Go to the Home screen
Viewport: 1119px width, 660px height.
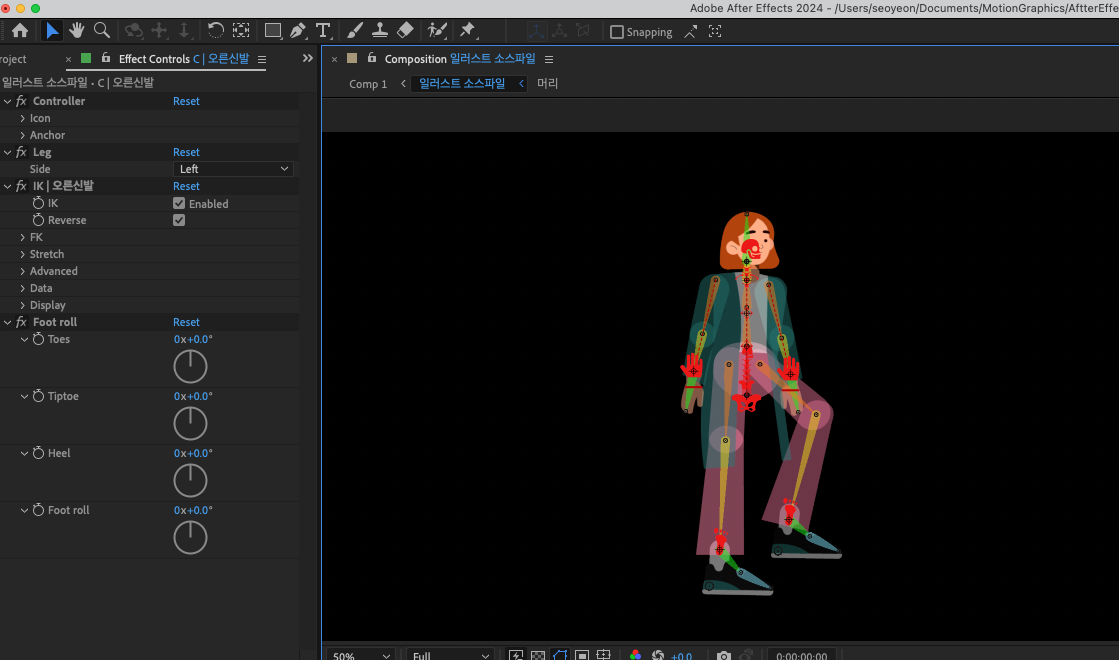pyautogui.click(x=19, y=30)
